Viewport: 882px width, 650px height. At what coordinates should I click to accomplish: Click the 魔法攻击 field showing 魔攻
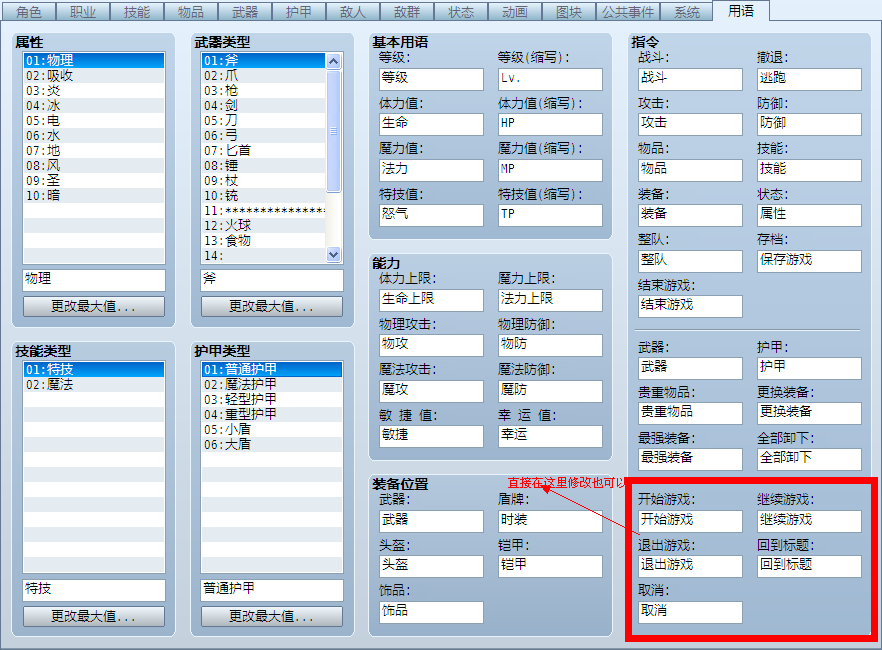point(431,391)
